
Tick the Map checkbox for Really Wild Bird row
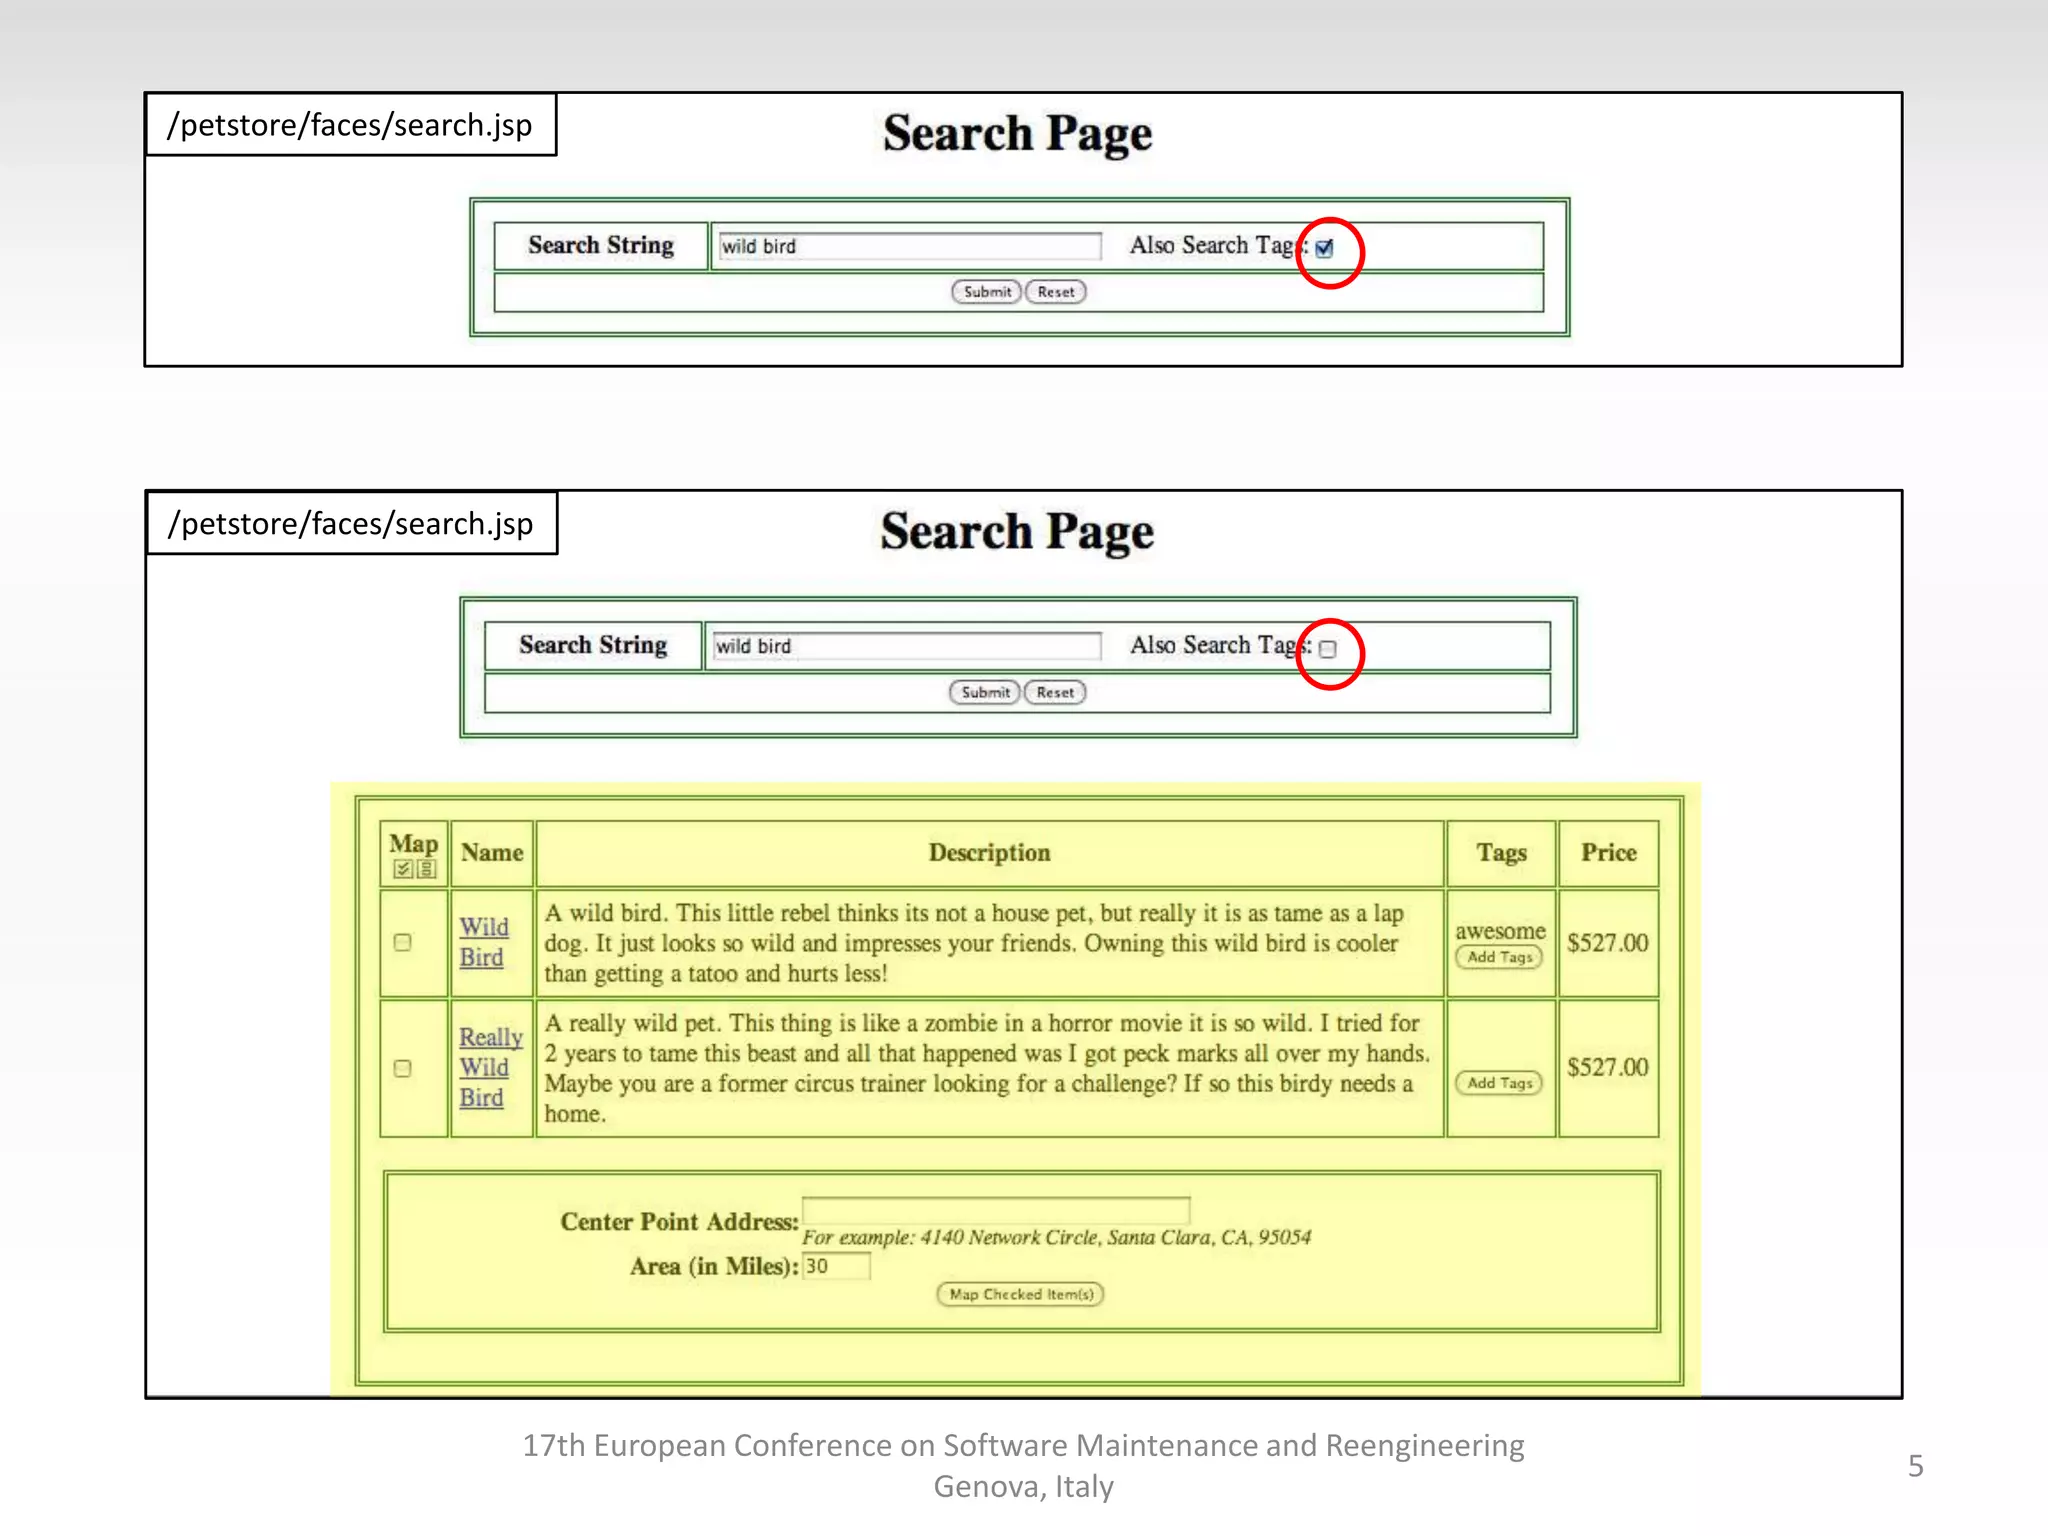tap(403, 1068)
